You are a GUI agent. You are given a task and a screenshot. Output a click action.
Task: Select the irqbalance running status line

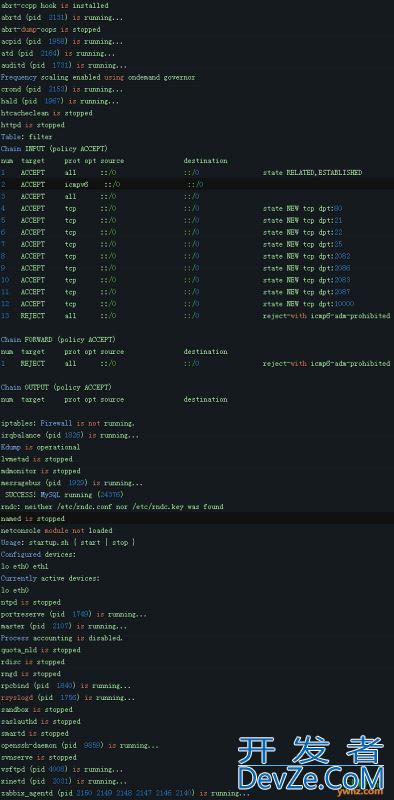tap(70, 435)
